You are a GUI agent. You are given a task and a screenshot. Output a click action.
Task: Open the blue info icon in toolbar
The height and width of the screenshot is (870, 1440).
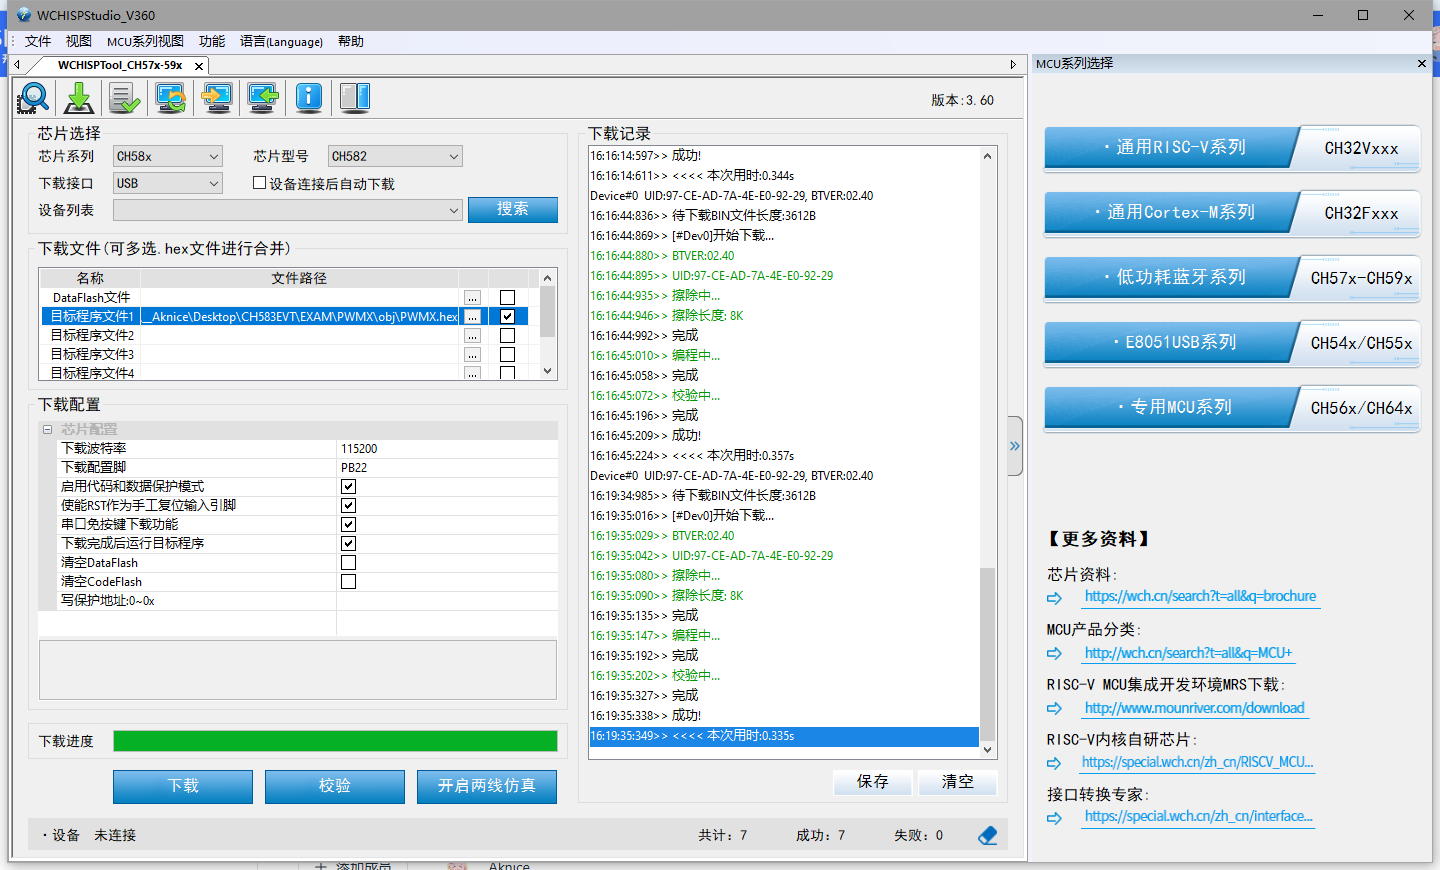click(309, 97)
